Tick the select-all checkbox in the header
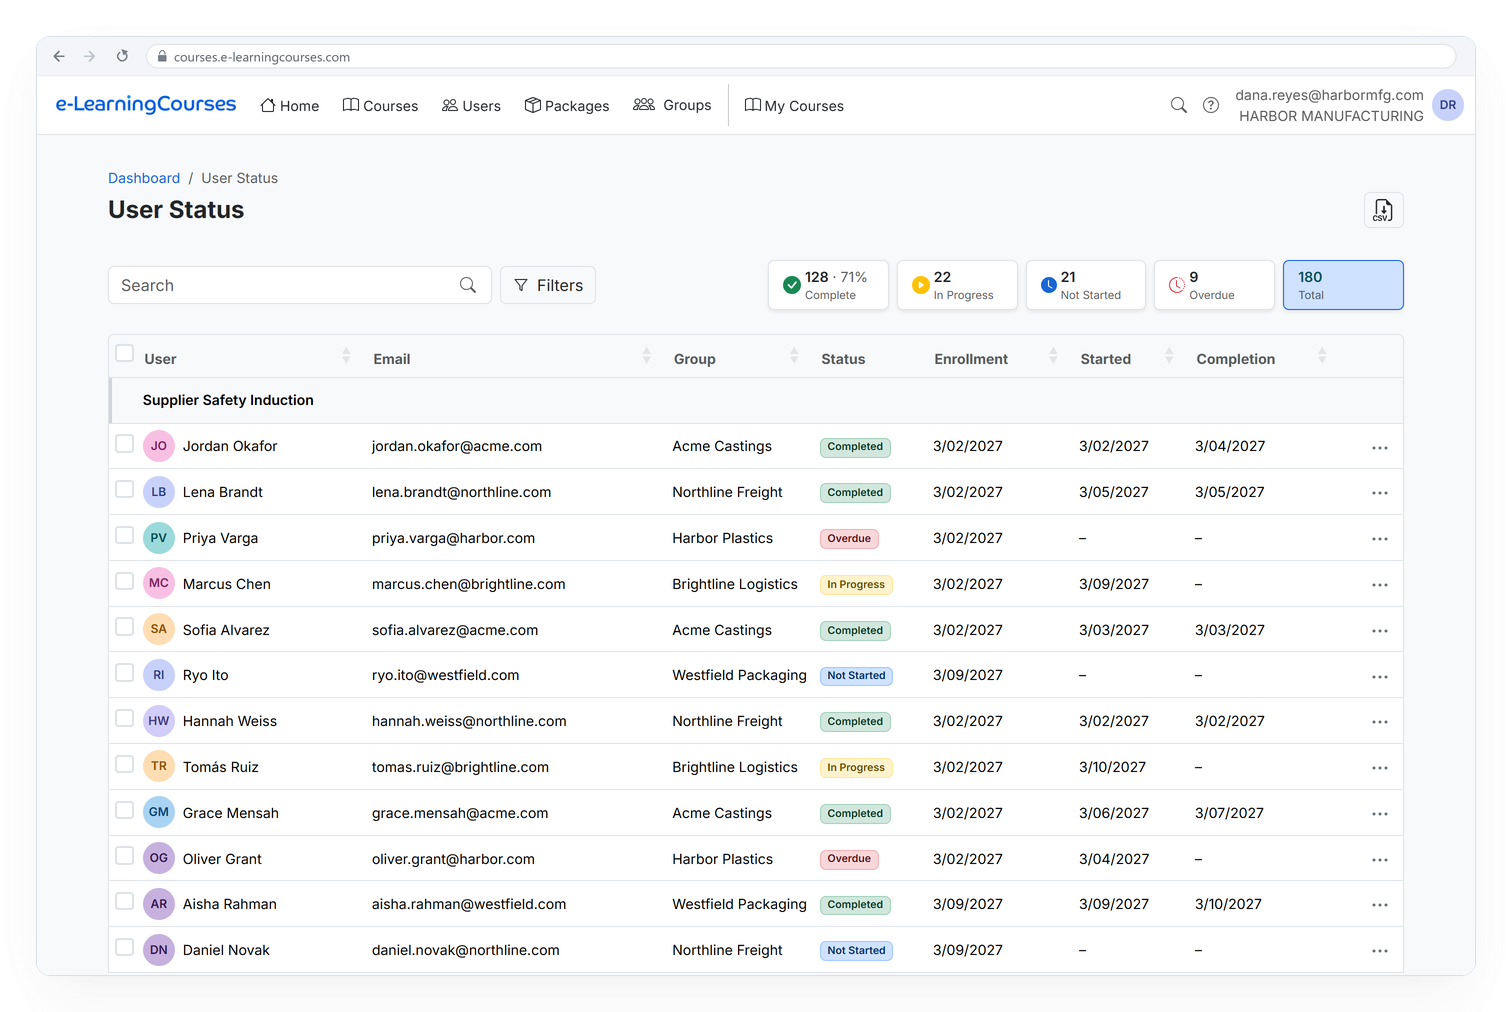The image size is (1512, 1012). click(125, 353)
